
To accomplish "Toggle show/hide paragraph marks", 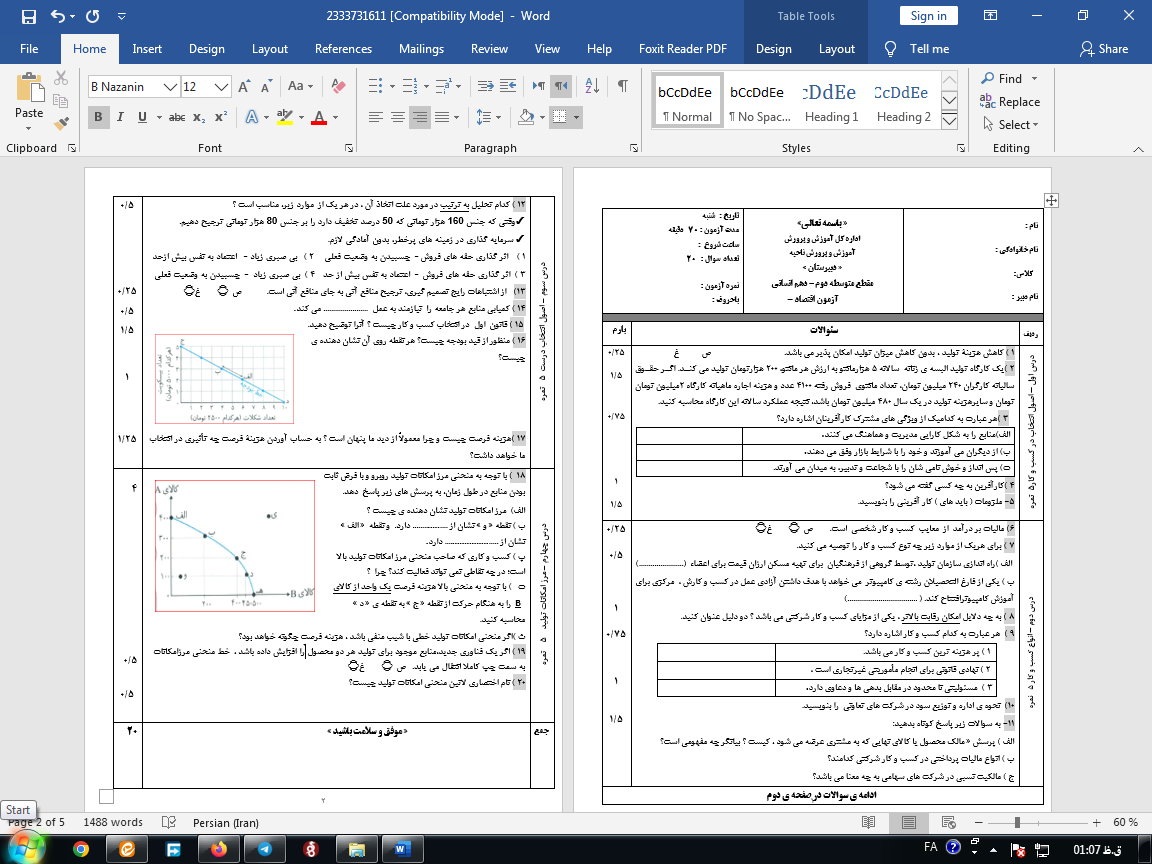I will click(x=622, y=87).
